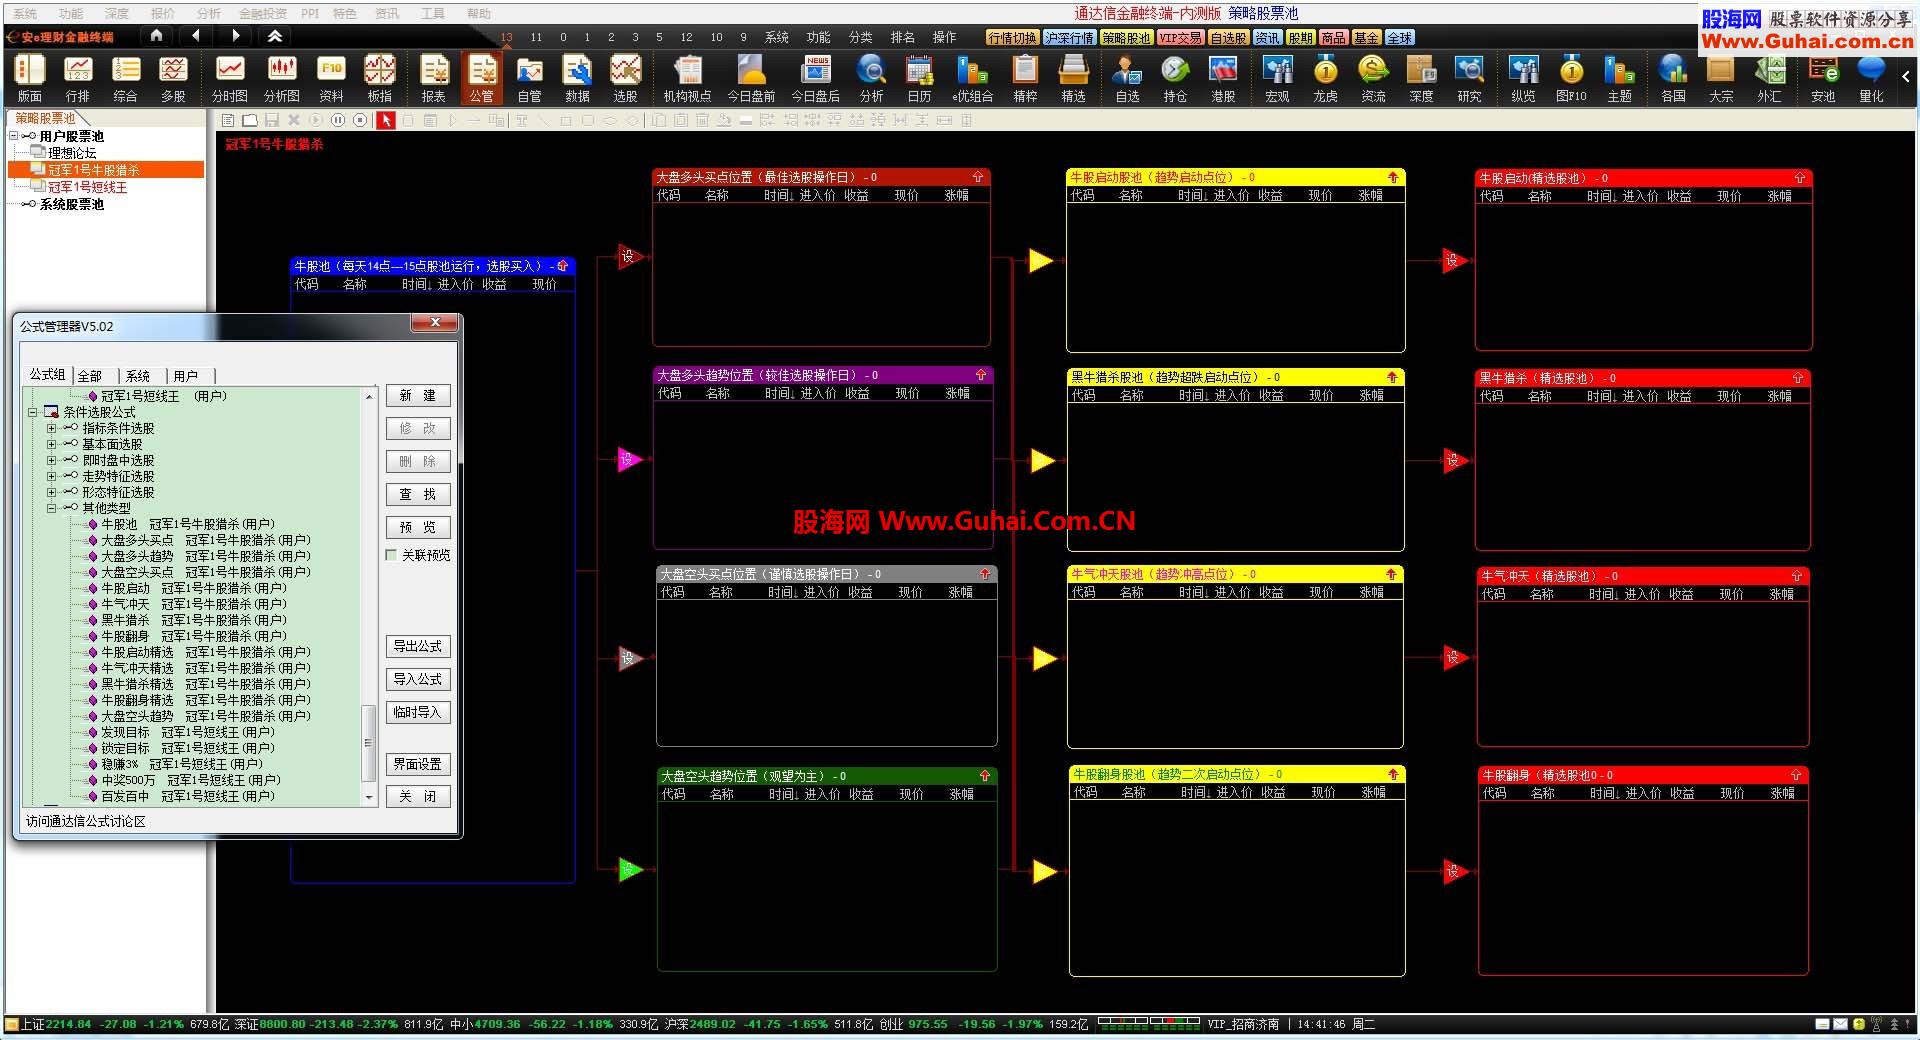Click the 临时导入 button
The height and width of the screenshot is (1040, 1920).
(418, 713)
